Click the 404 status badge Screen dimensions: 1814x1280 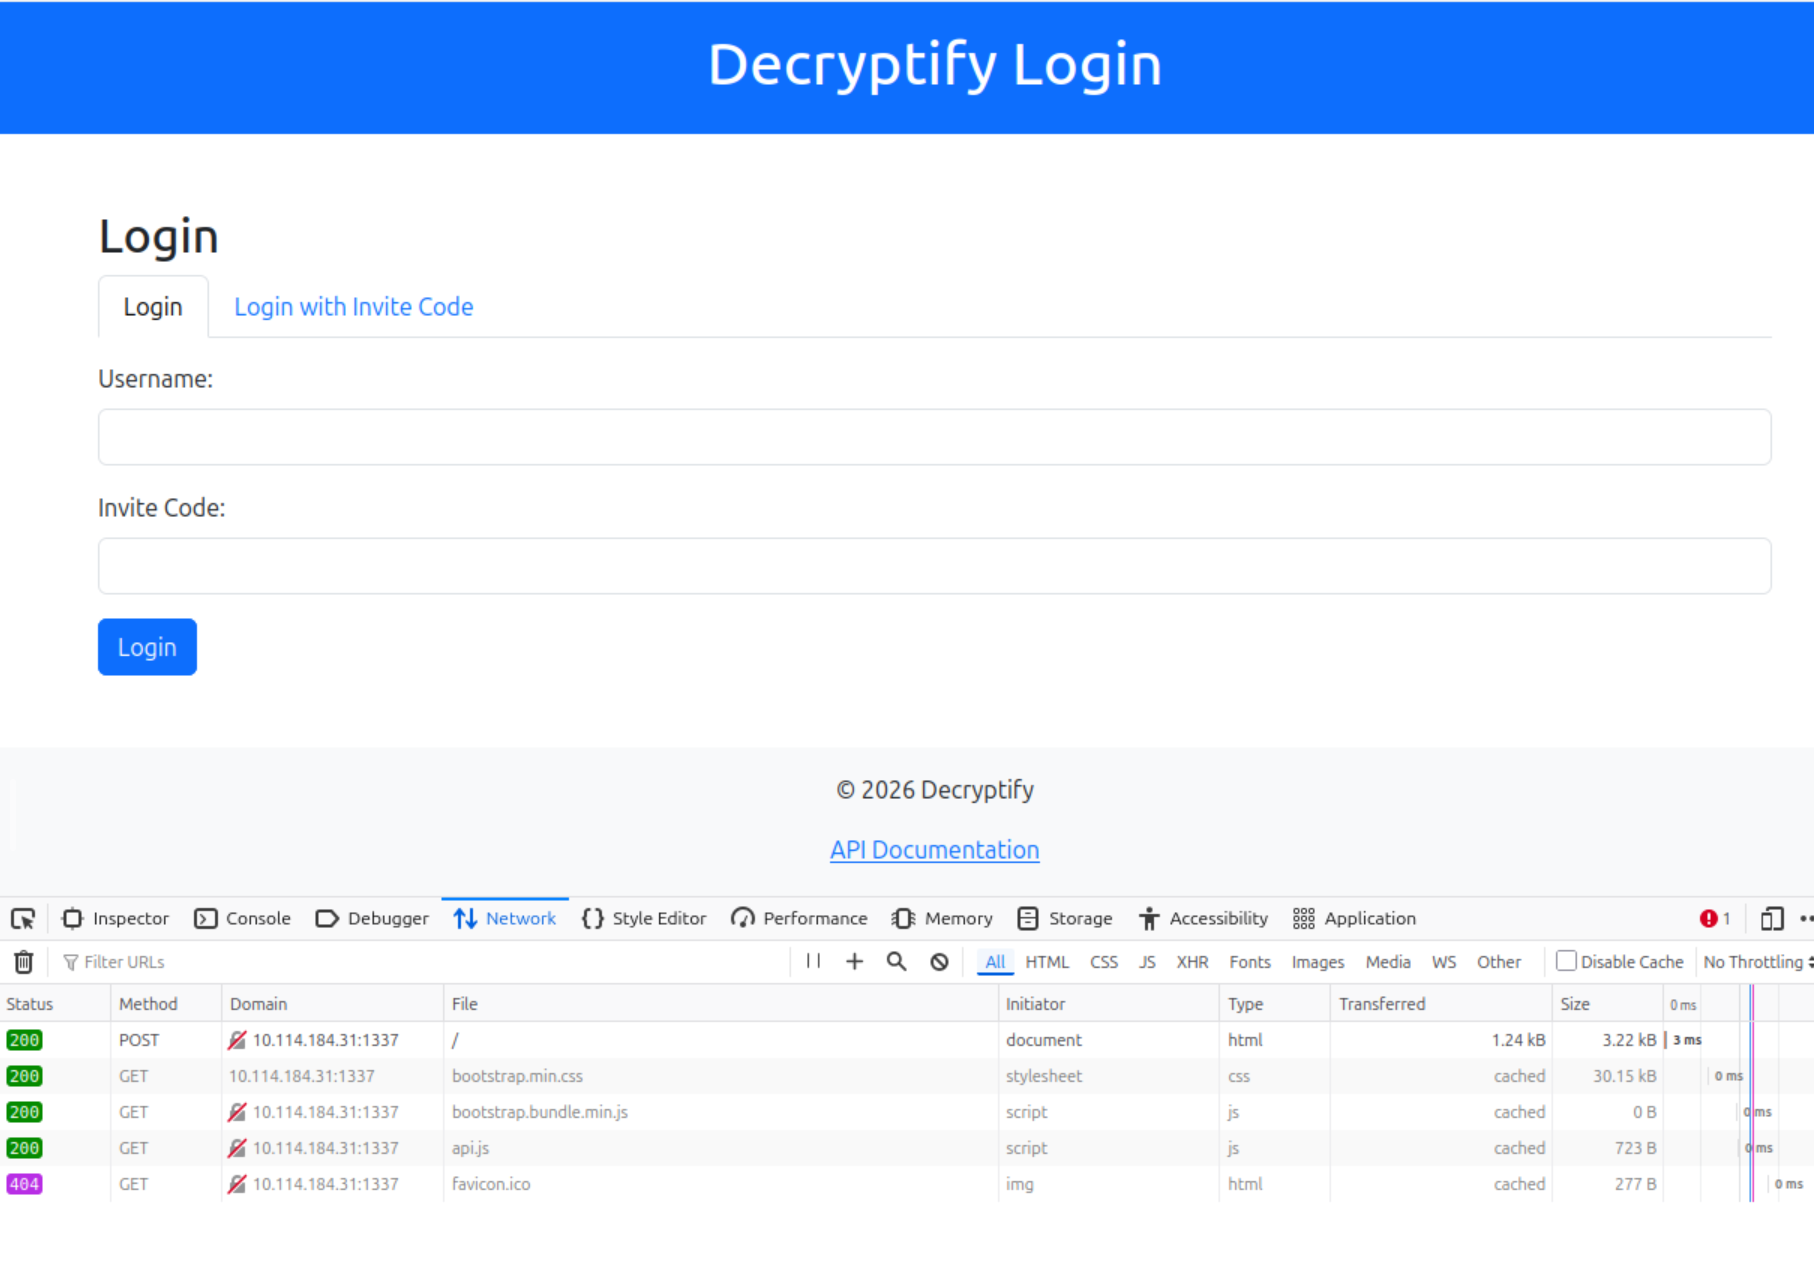pyautogui.click(x=24, y=1184)
